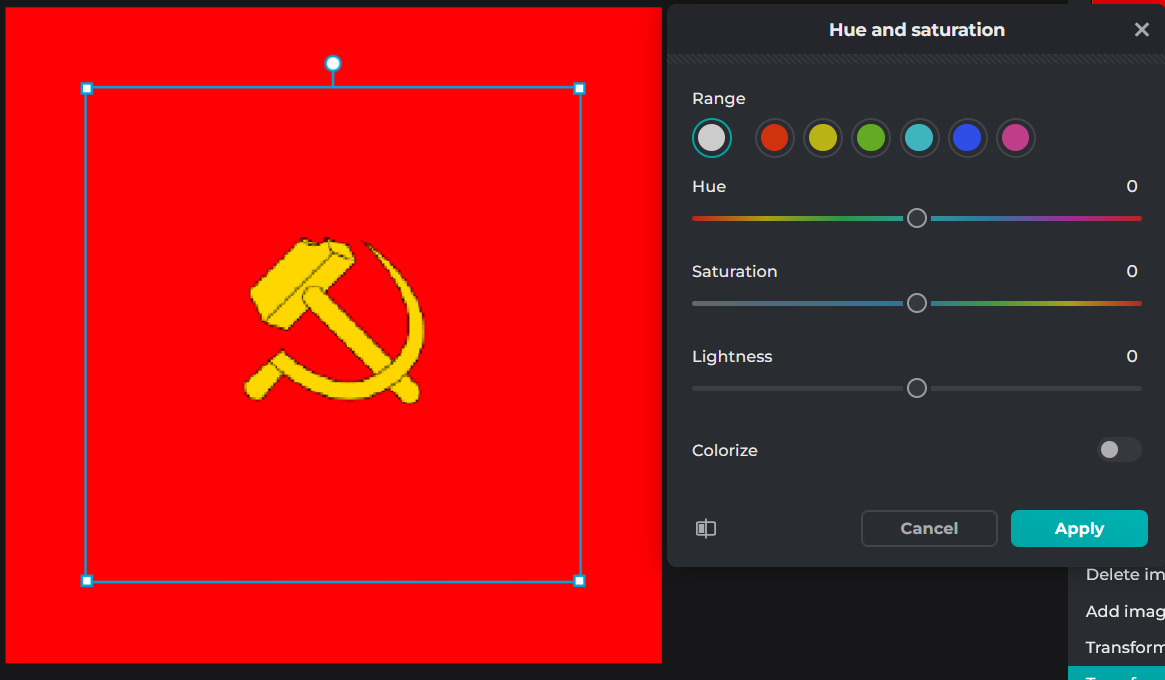Enable the Colorize toggle
1165x680 pixels.
(x=1118, y=450)
